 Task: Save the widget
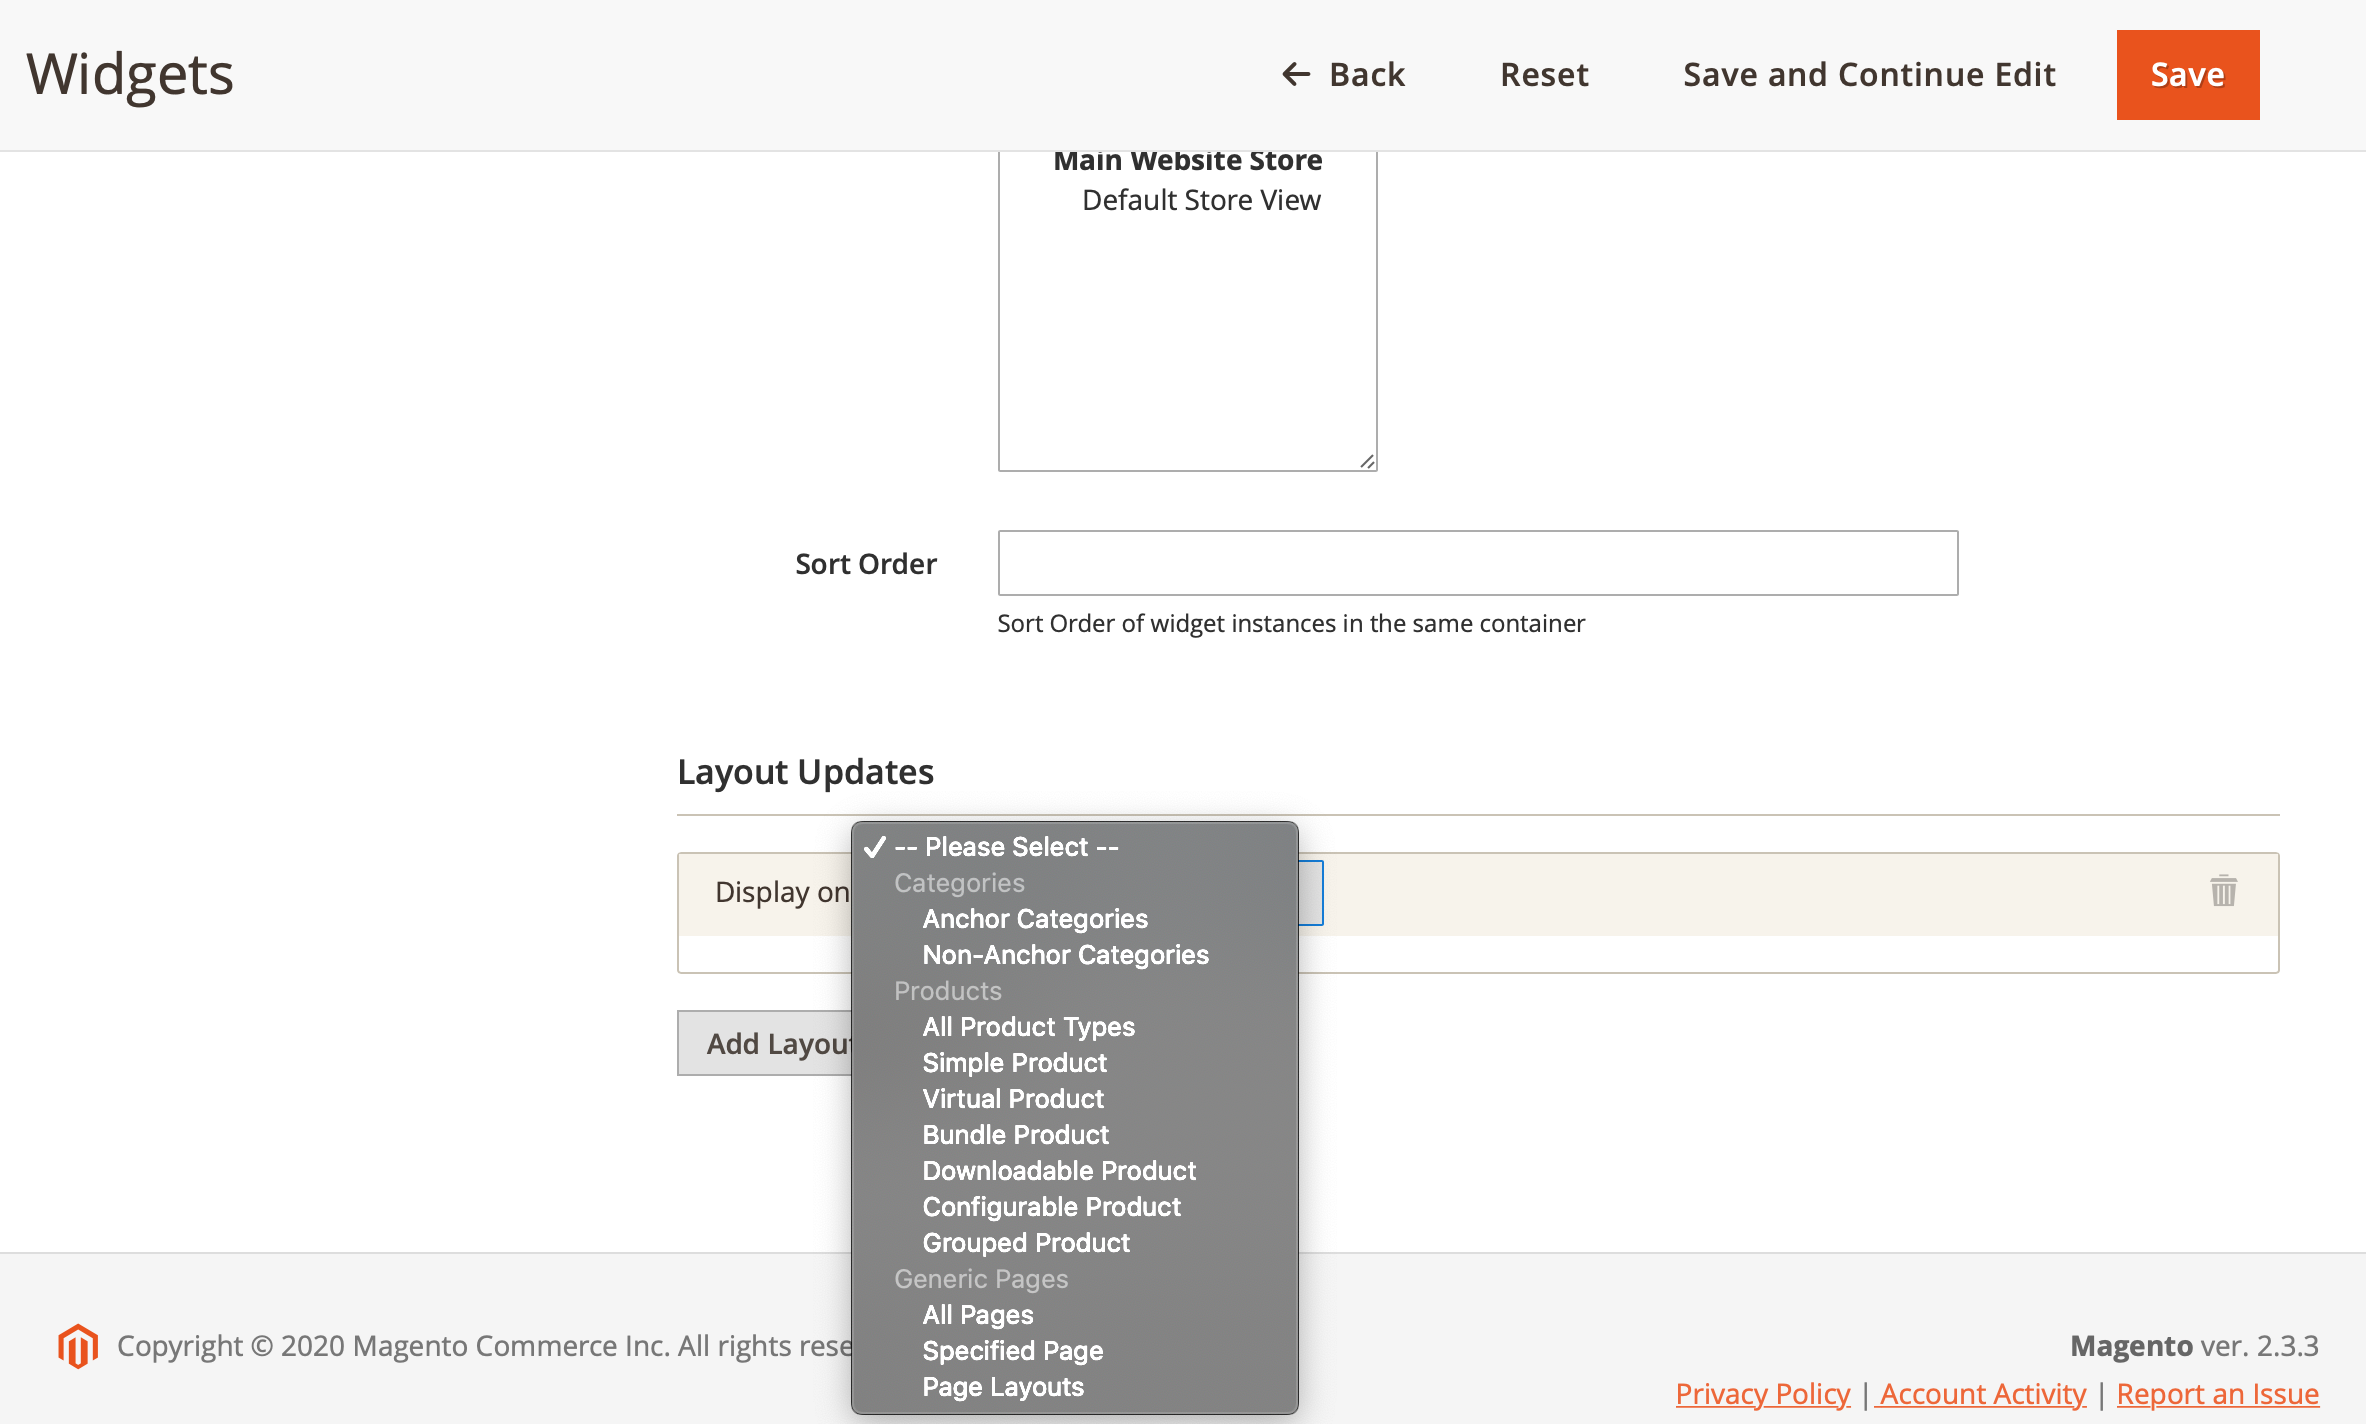pyautogui.click(x=2188, y=75)
